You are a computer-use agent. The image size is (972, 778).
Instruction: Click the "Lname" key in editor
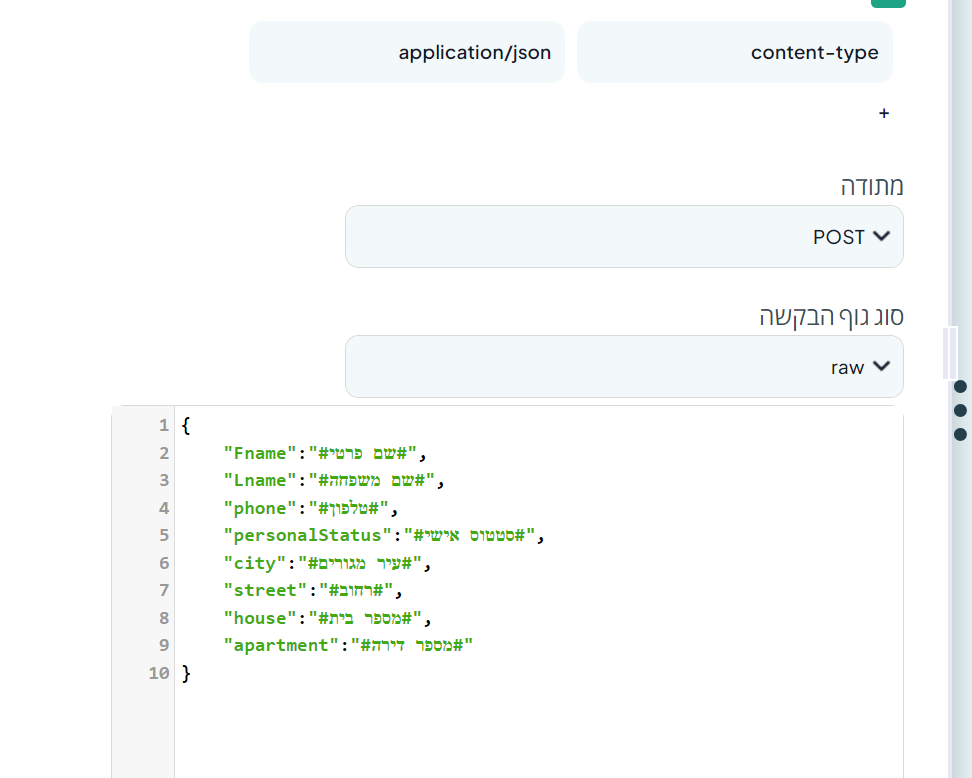coord(260,481)
